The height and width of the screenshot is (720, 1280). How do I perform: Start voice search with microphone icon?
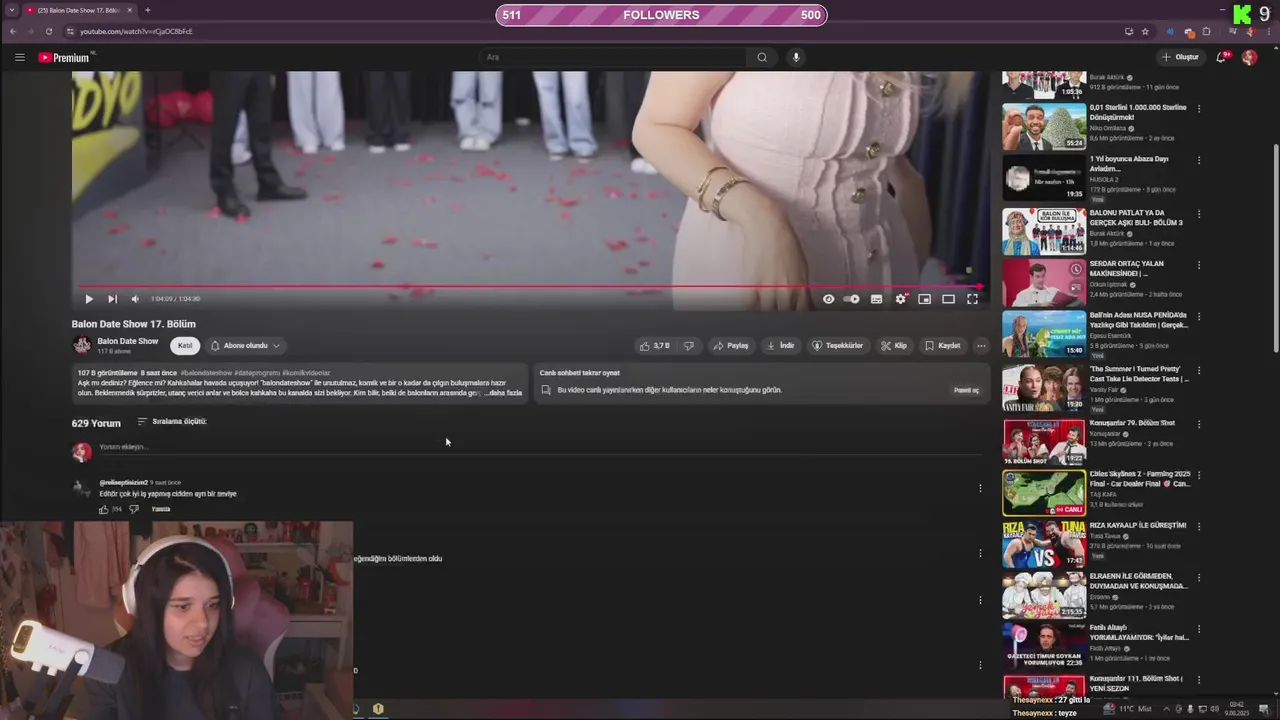pos(796,57)
